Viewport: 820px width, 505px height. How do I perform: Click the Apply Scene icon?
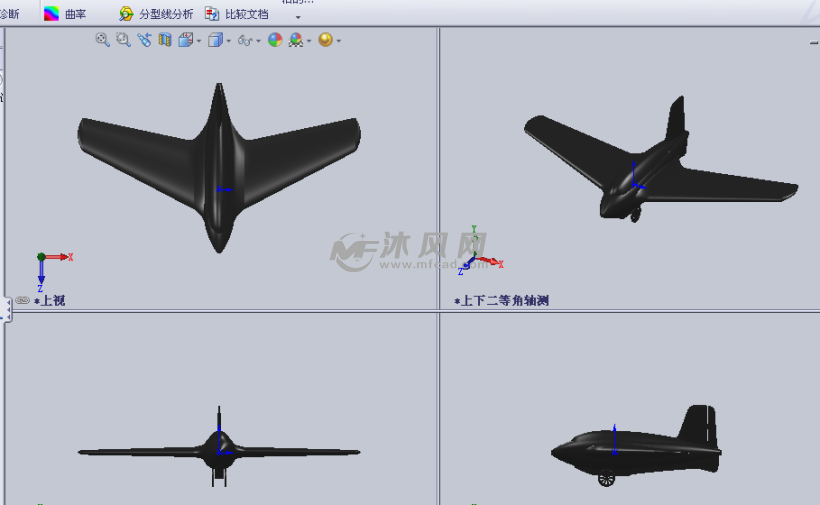tap(296, 40)
